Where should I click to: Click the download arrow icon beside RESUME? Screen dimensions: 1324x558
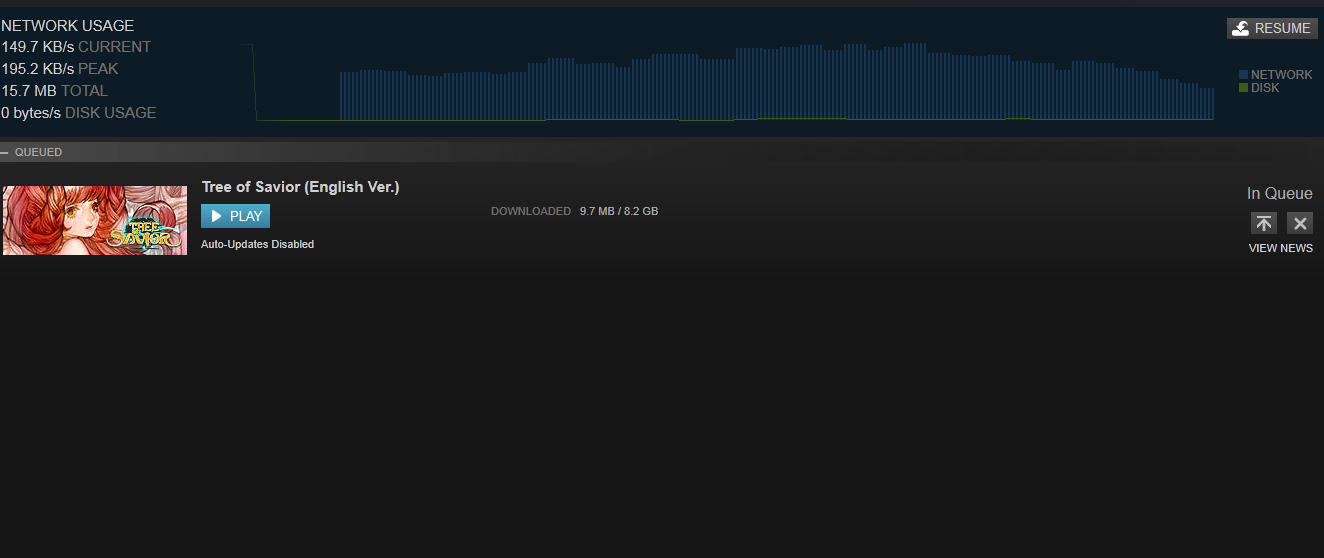1241,28
